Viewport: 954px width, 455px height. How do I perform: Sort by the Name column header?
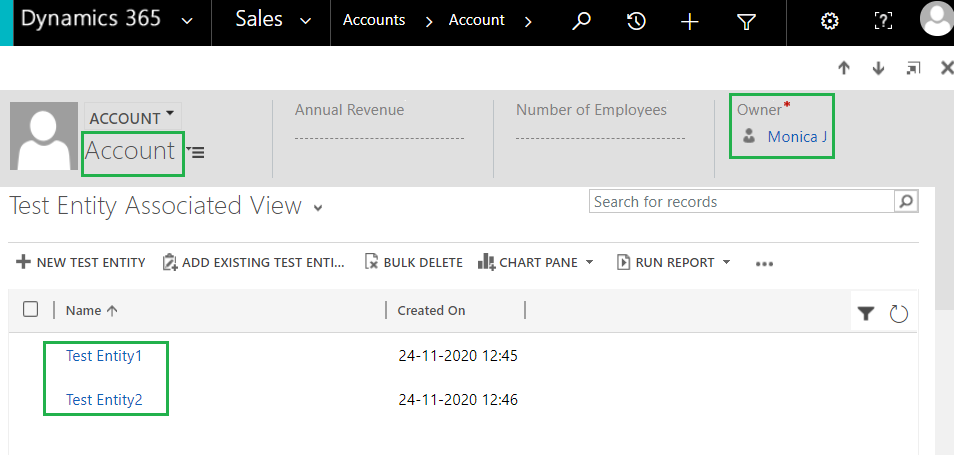pyautogui.click(x=91, y=310)
